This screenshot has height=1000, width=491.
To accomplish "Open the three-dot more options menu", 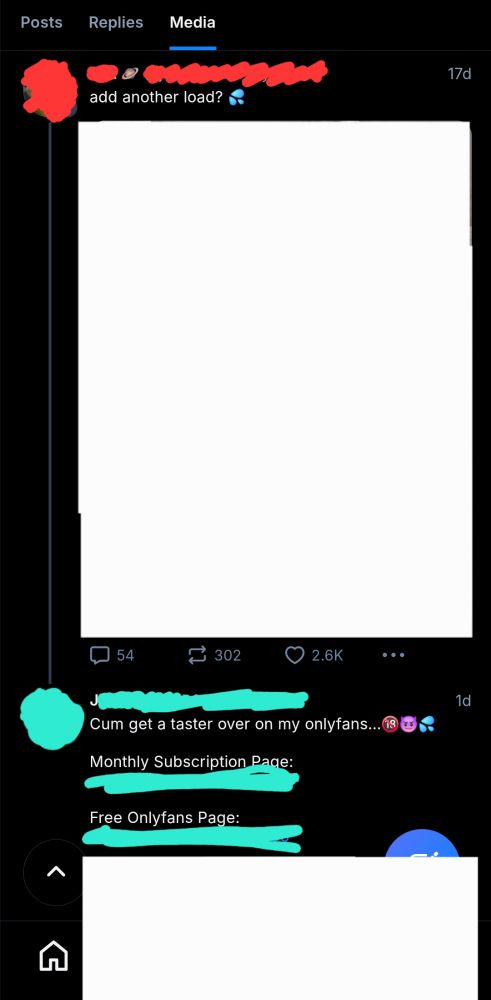I will [x=393, y=655].
